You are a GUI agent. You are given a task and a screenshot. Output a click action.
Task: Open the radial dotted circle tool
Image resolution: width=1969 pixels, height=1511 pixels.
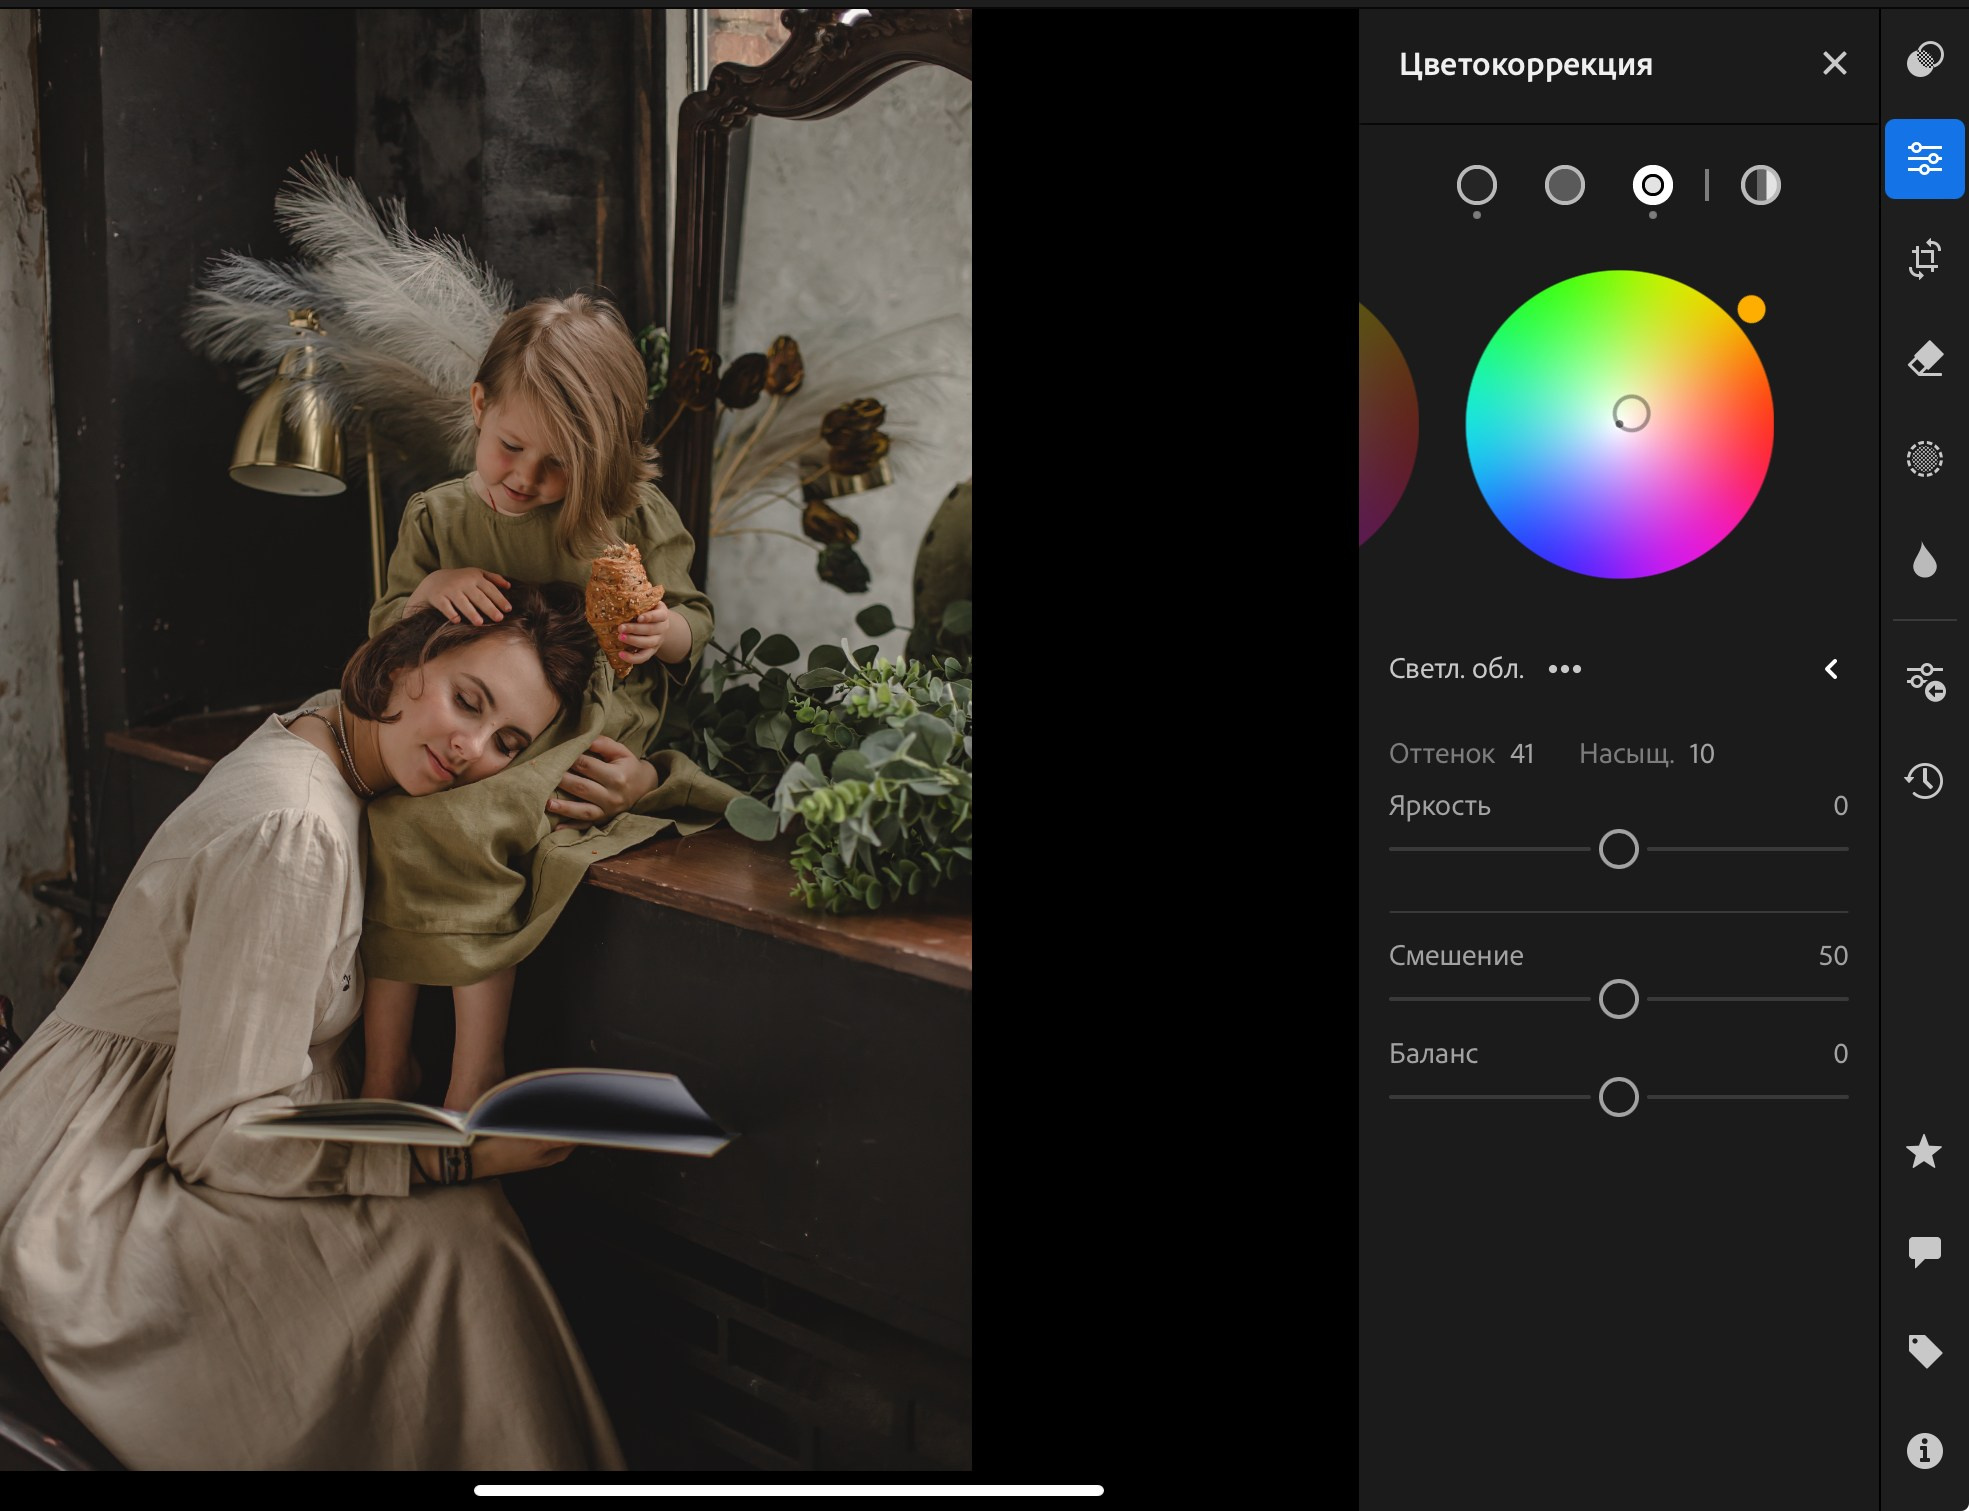click(1924, 459)
